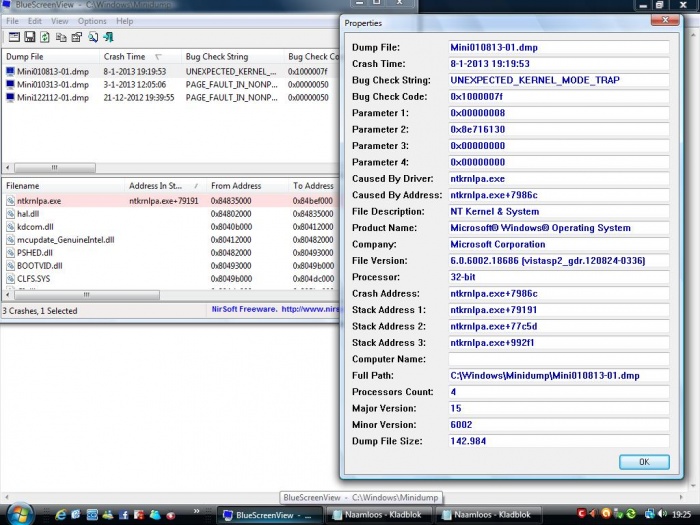The width and height of the screenshot is (700, 525).
Task: Open the File menu
Action: pyautogui.click(x=12, y=21)
